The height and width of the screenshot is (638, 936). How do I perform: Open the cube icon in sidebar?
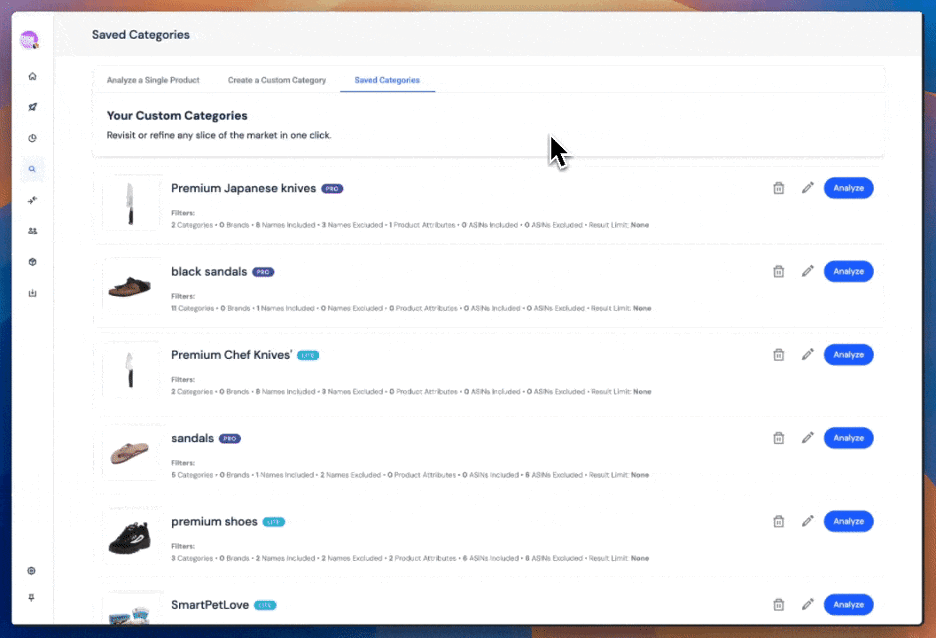coord(32,262)
